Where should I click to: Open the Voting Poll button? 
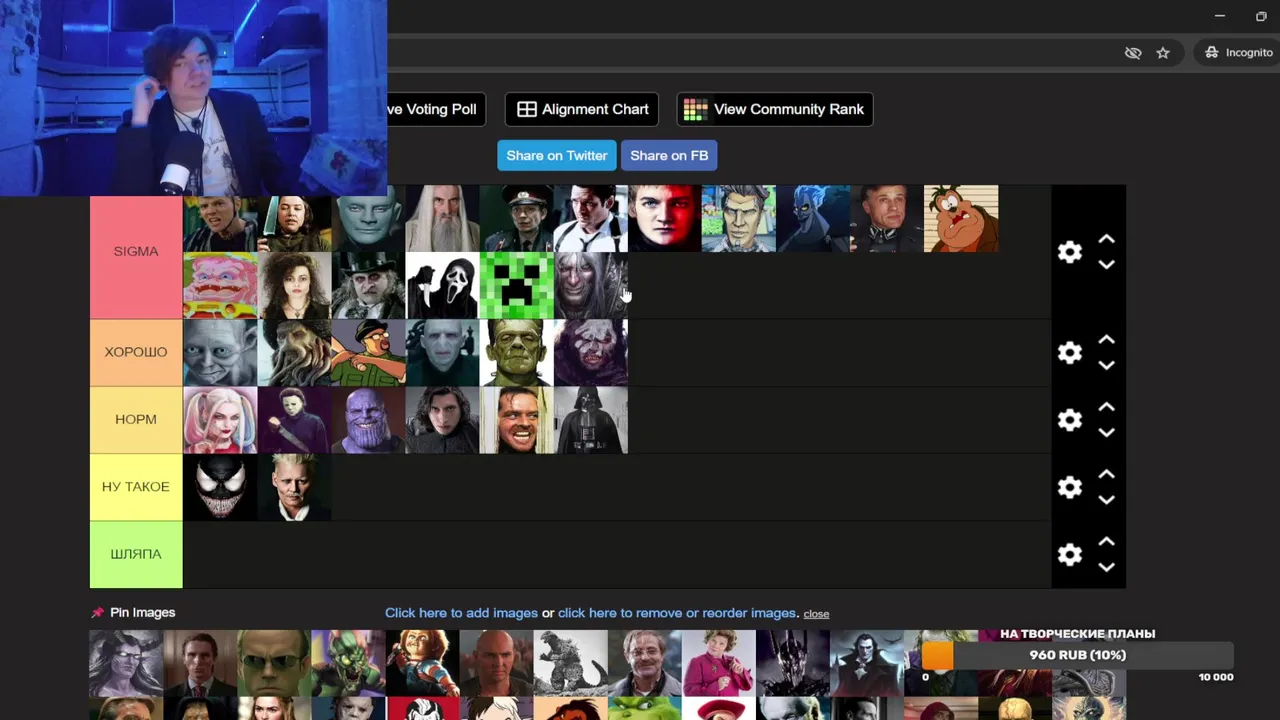point(436,109)
